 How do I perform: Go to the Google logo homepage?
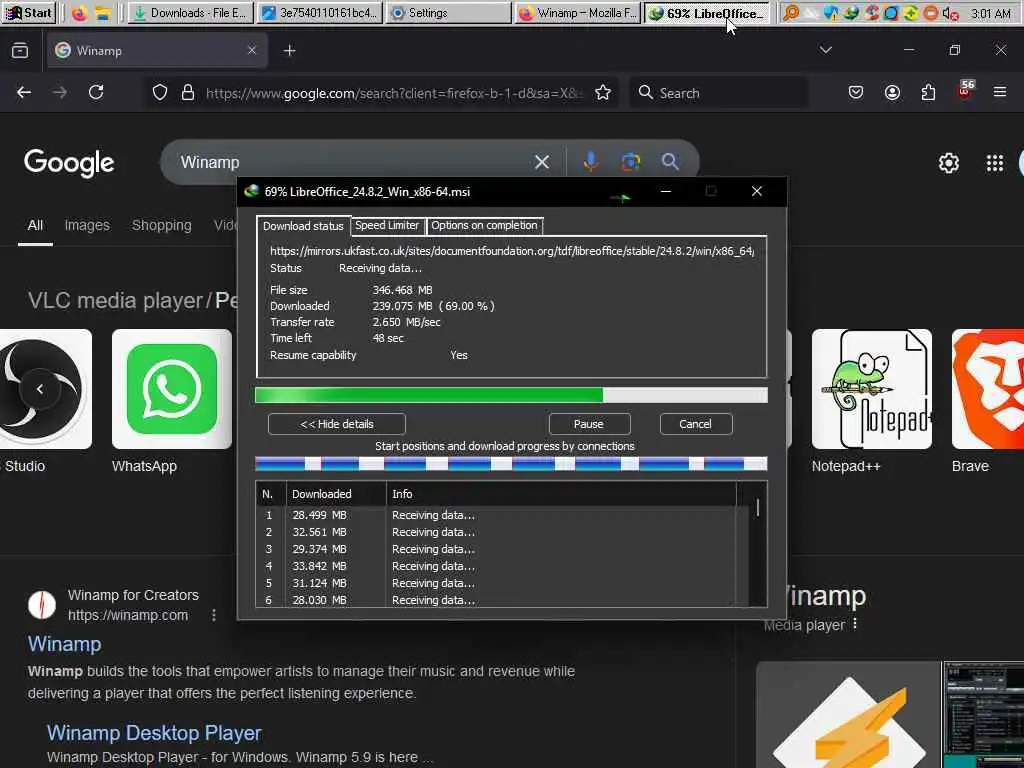point(69,163)
